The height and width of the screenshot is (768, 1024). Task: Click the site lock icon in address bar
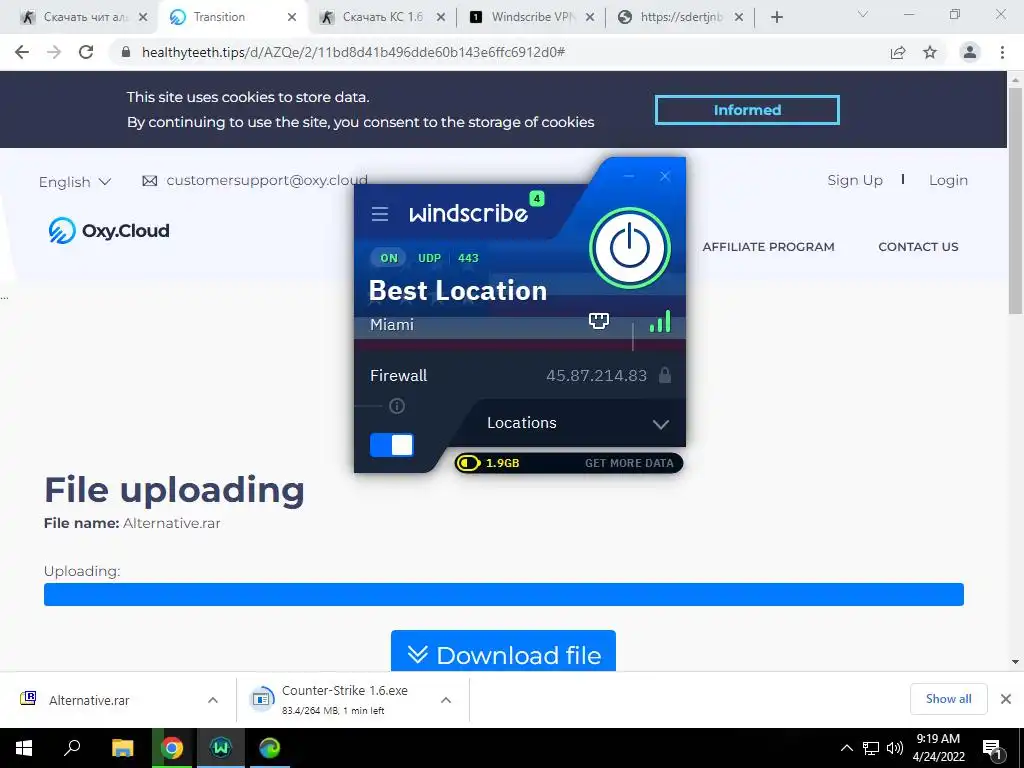[126, 52]
